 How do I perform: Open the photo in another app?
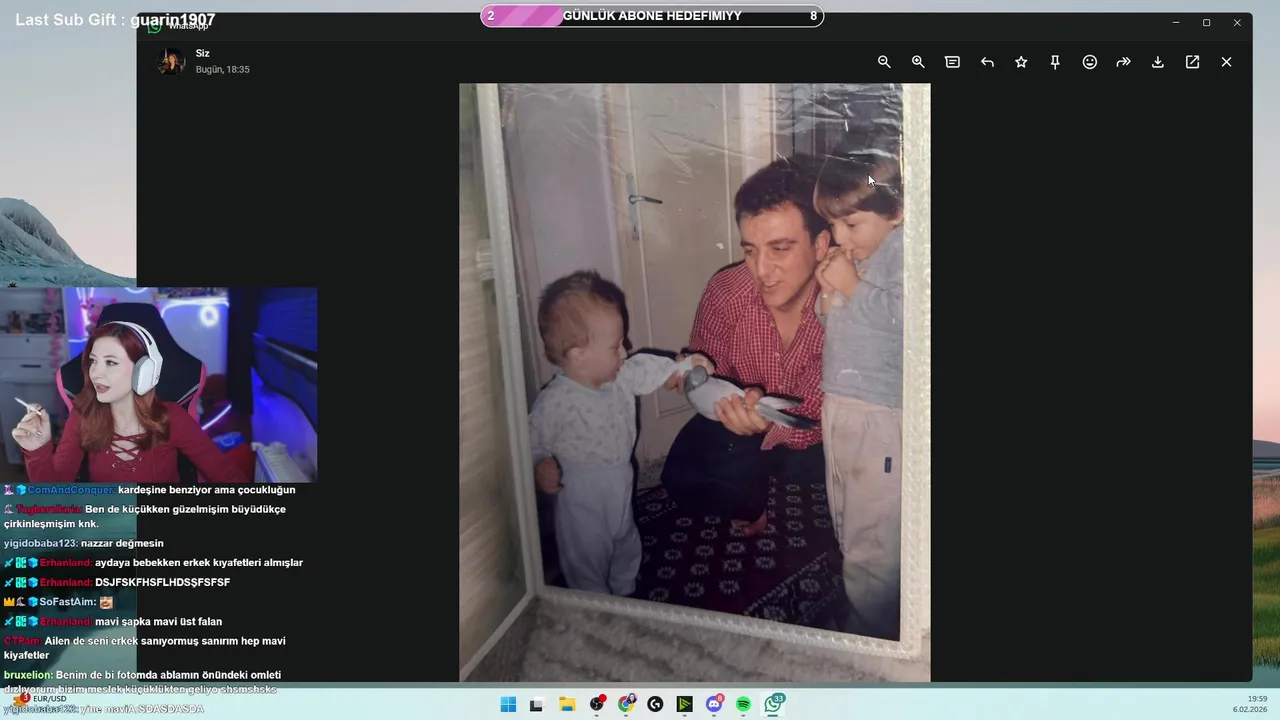coord(1192,62)
